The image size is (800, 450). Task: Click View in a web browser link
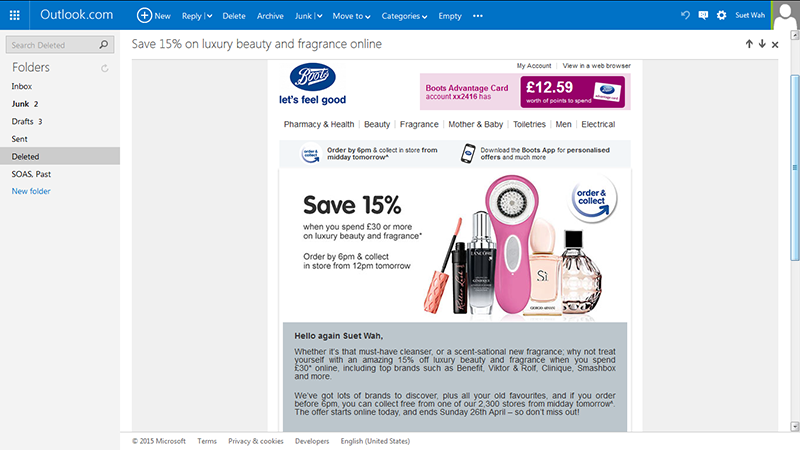click(x=596, y=66)
